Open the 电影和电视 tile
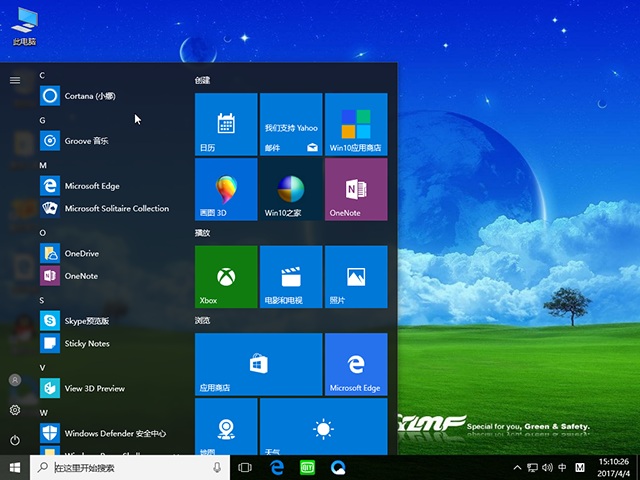This screenshot has height=480, width=640. (290, 276)
